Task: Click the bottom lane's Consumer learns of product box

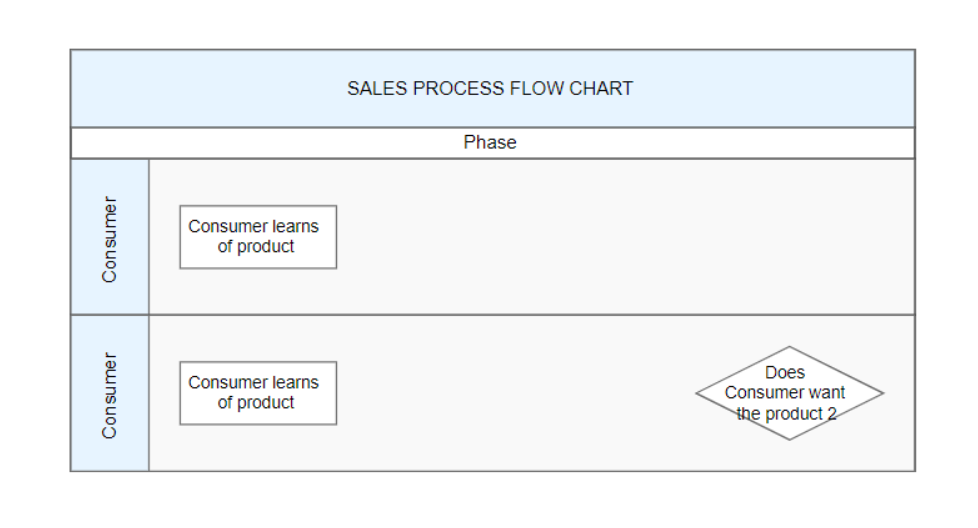Action: point(258,393)
